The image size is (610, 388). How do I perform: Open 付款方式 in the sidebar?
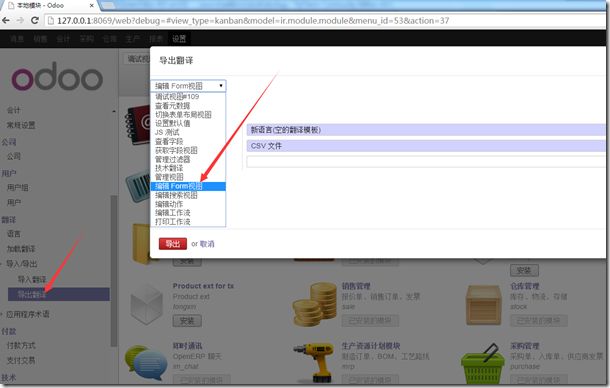point(21,345)
